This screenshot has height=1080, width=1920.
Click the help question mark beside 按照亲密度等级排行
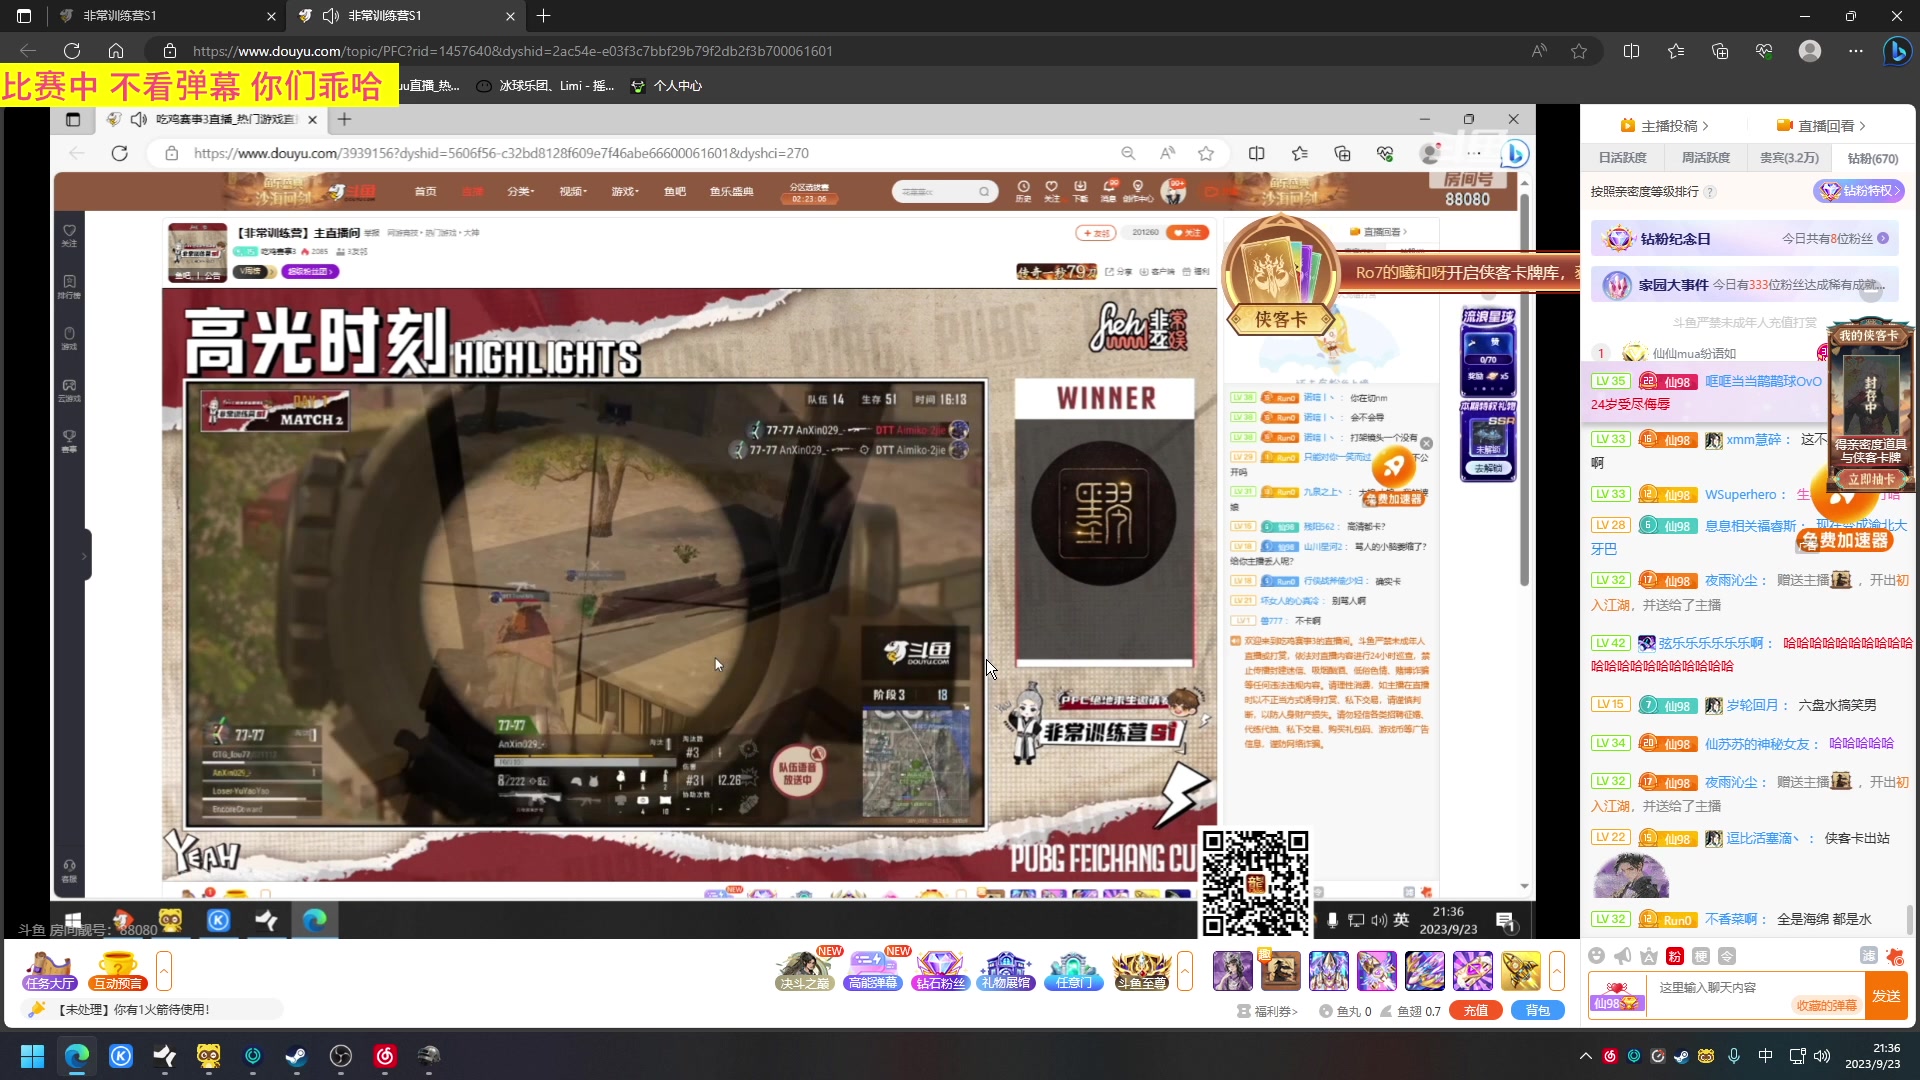[x=1710, y=192]
